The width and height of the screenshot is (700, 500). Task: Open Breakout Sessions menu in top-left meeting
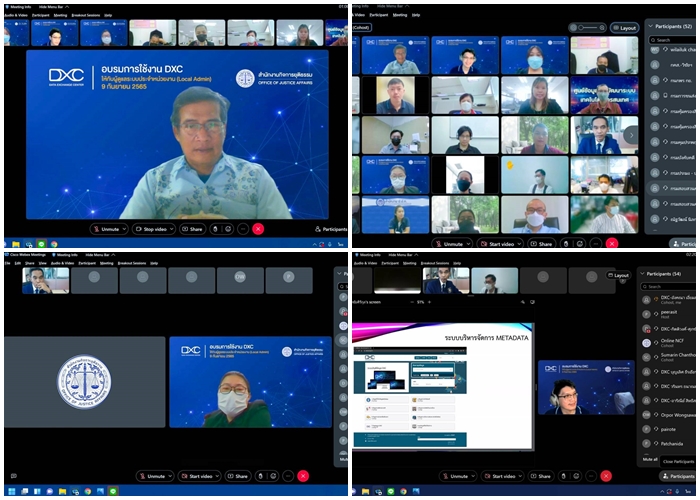pos(86,15)
